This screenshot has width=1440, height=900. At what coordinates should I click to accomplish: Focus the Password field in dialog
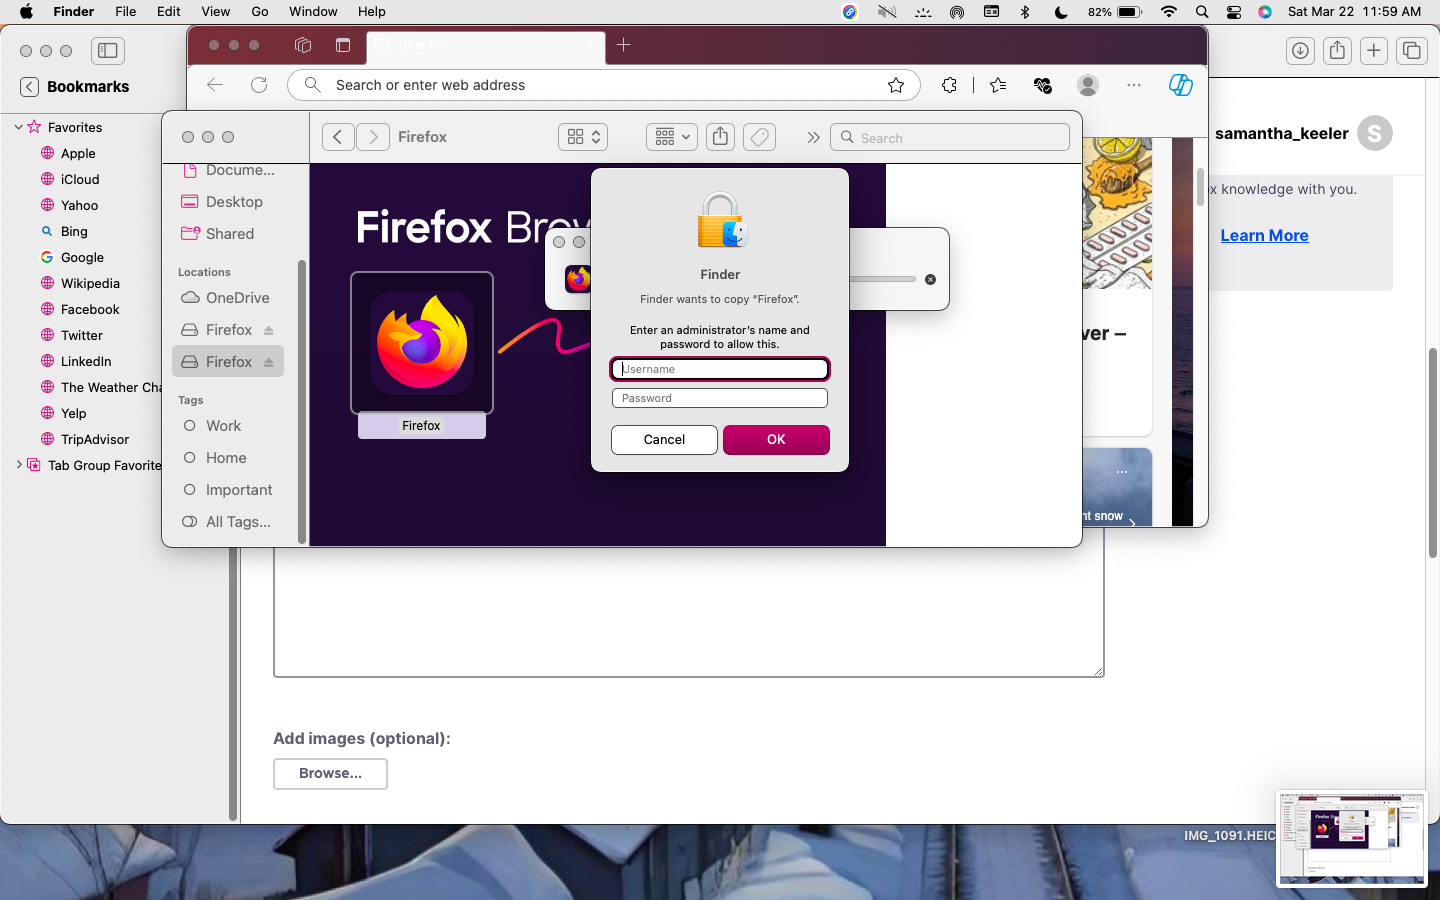pos(720,398)
